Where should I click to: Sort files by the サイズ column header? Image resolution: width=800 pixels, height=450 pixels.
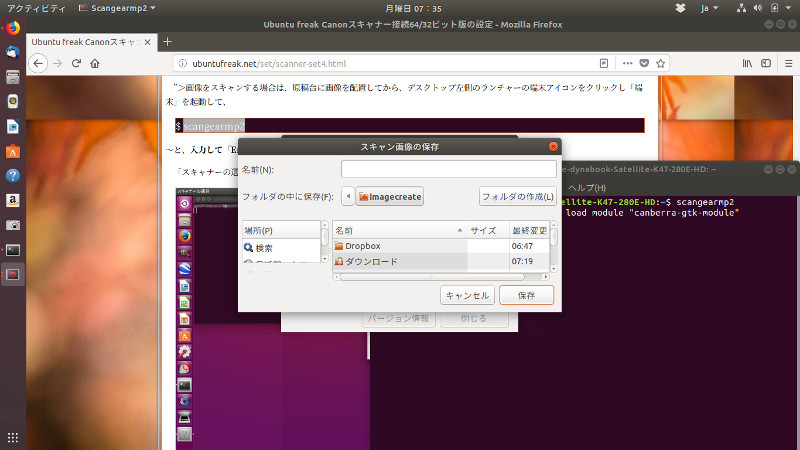click(487, 231)
